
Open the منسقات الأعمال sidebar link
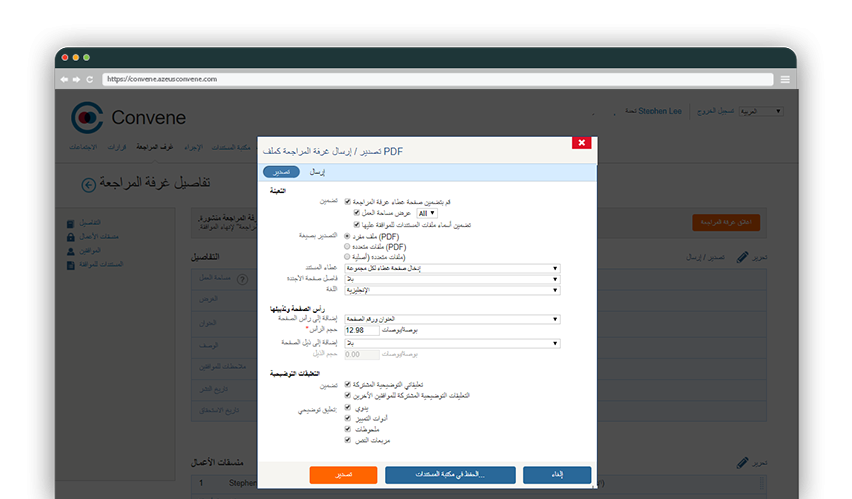99,237
